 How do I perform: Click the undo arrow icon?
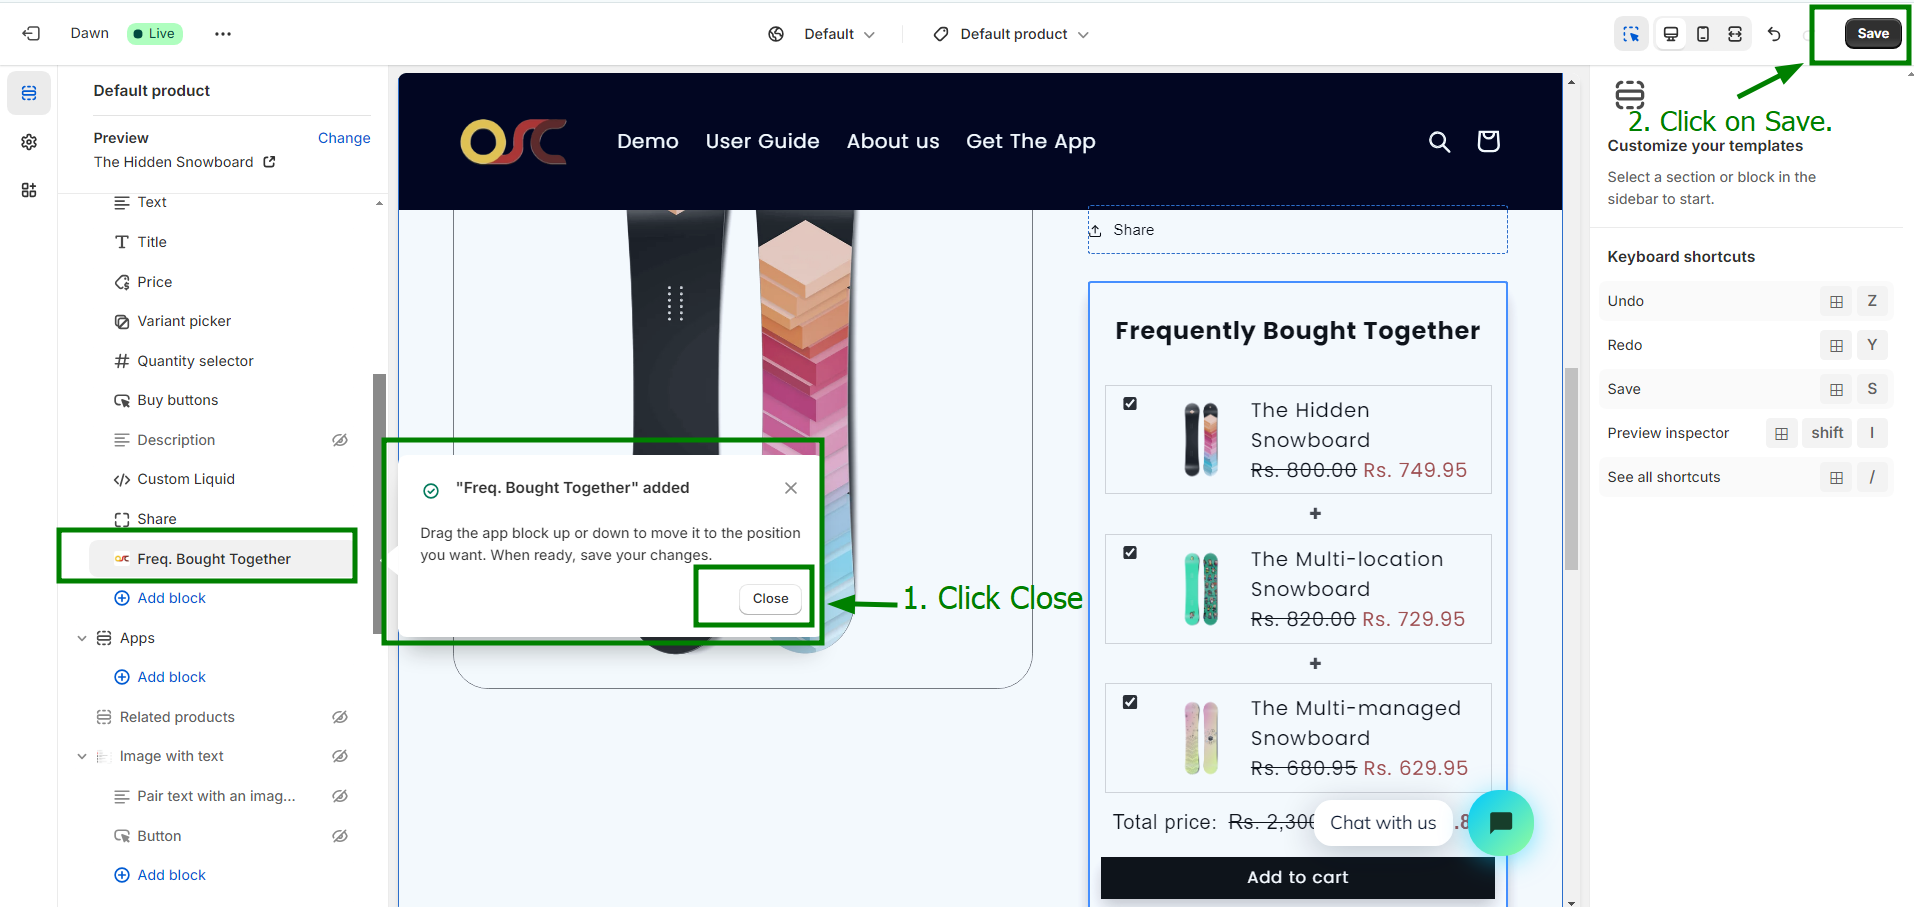[x=1773, y=34]
